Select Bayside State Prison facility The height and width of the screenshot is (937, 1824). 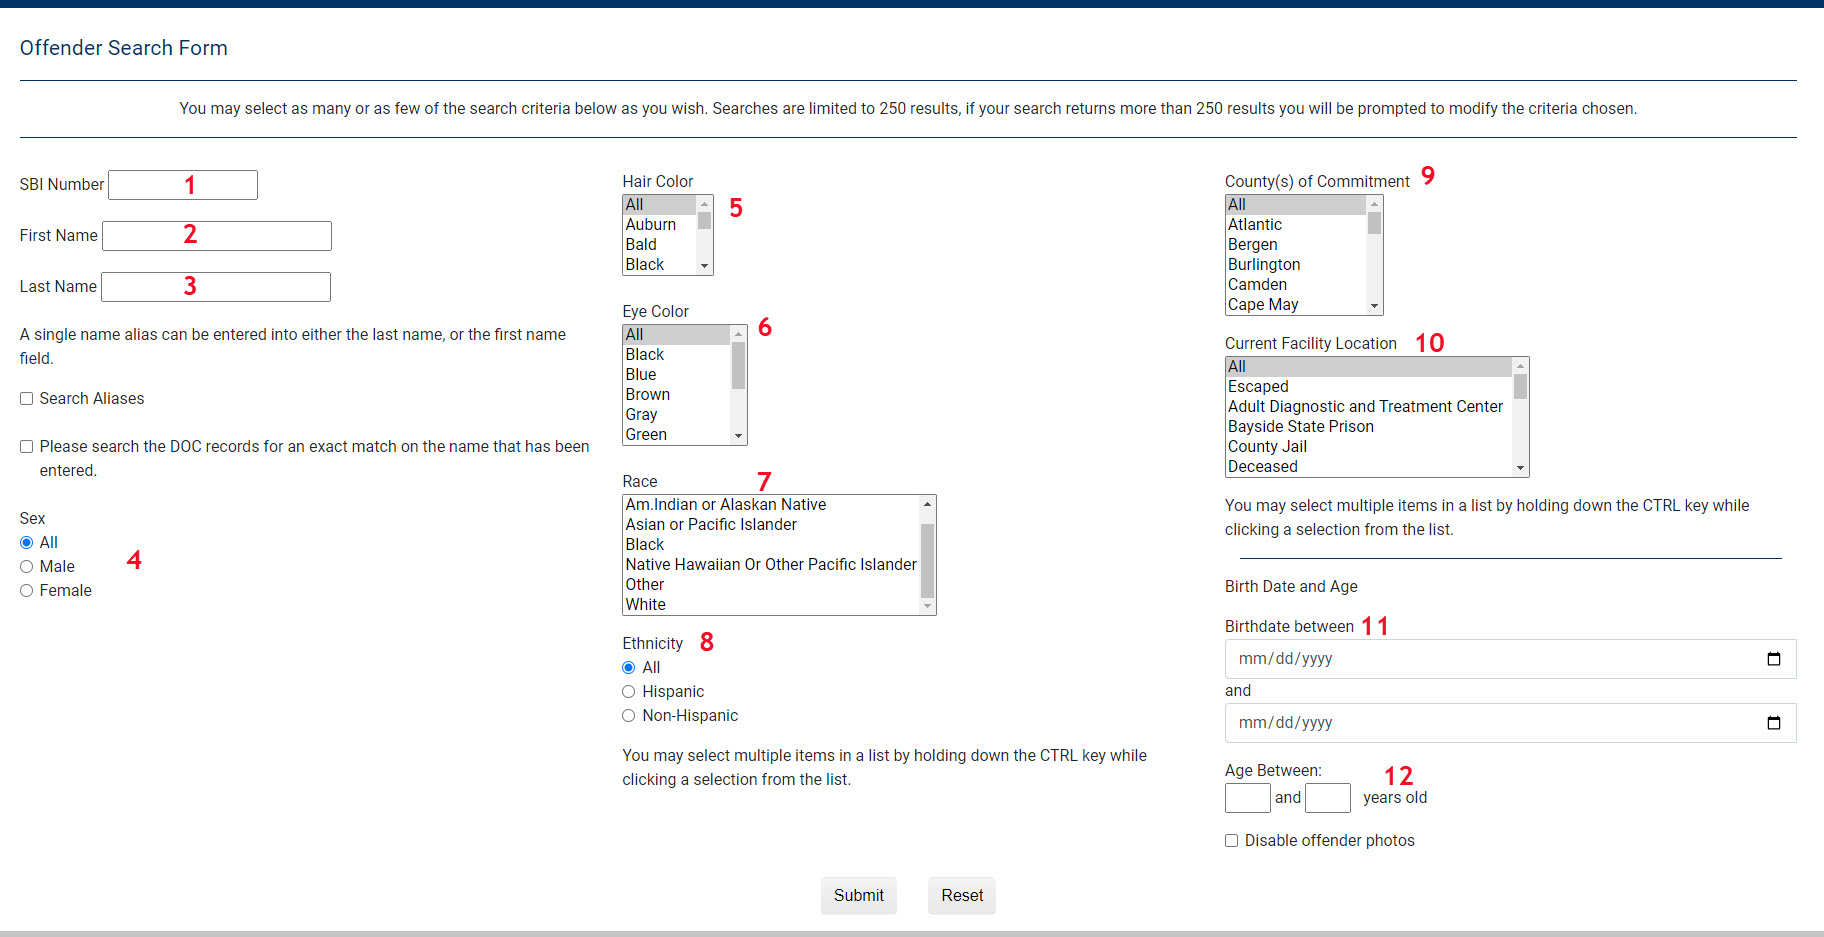click(x=1300, y=427)
